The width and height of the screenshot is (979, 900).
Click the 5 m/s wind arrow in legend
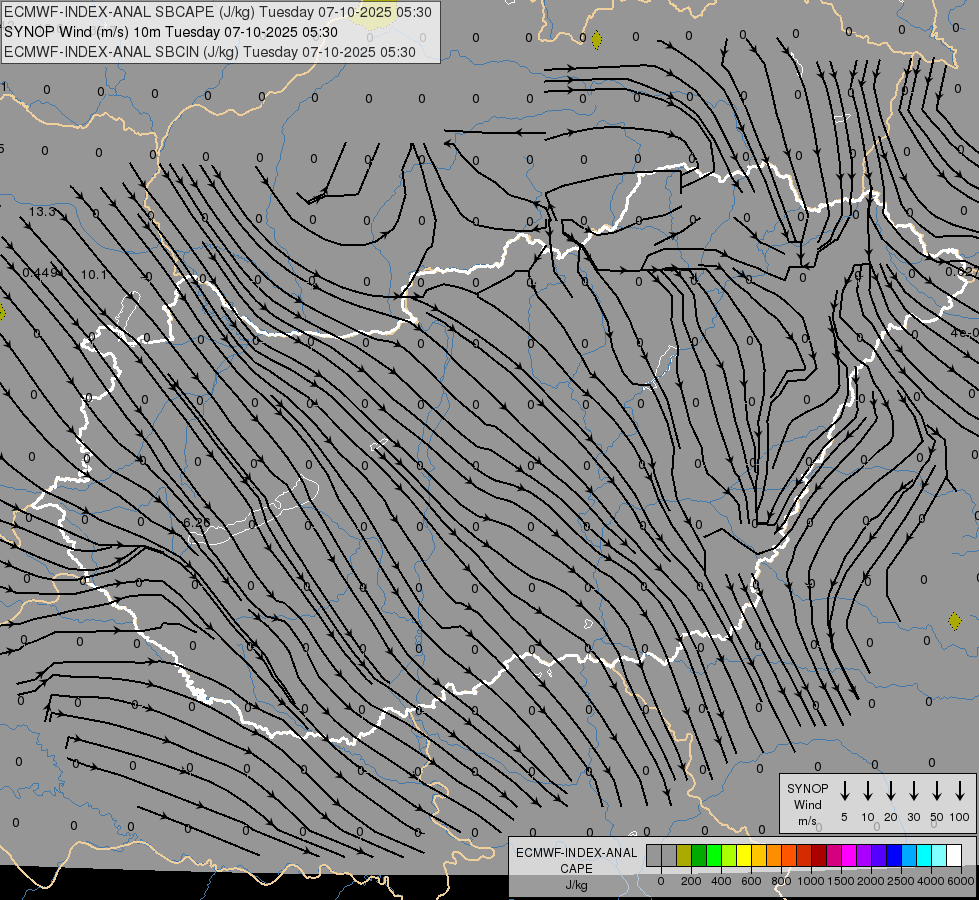845,791
